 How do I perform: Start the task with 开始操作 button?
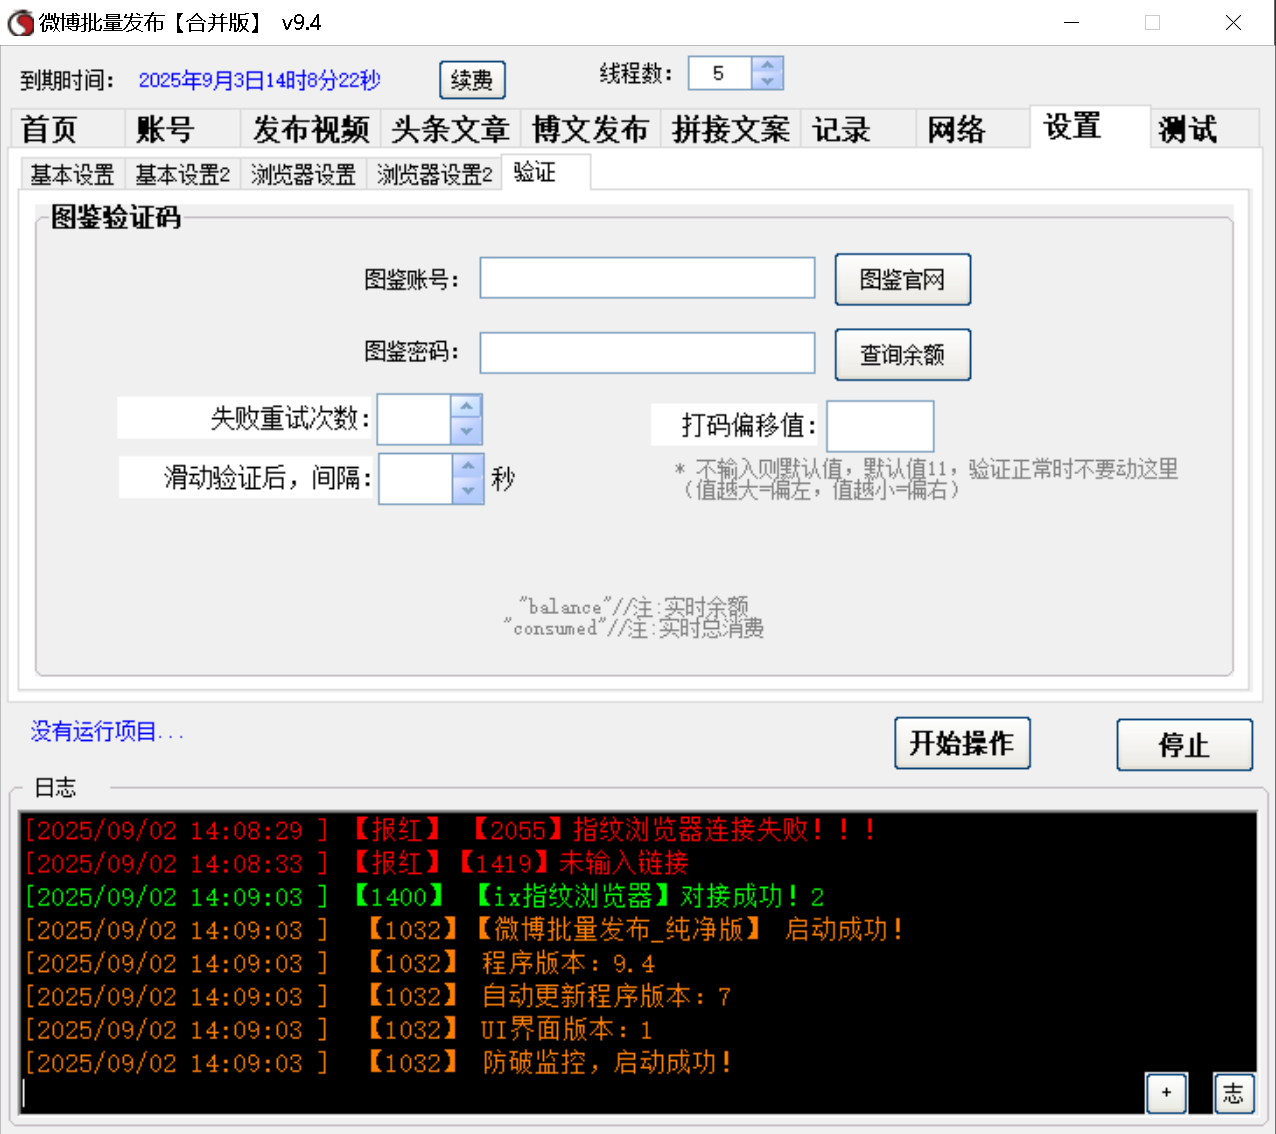961,743
